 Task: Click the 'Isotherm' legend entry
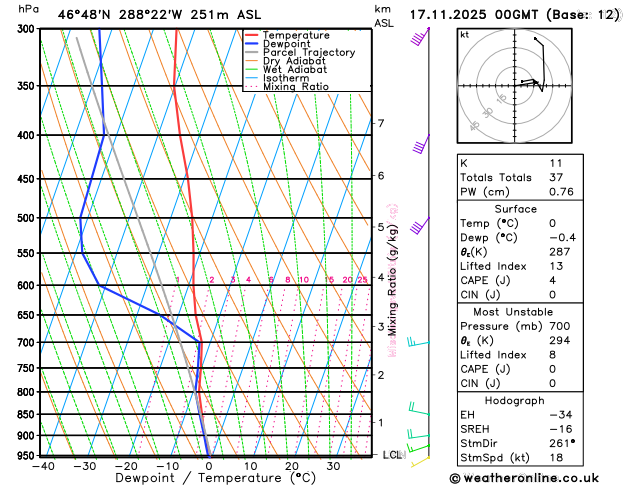click(x=286, y=78)
